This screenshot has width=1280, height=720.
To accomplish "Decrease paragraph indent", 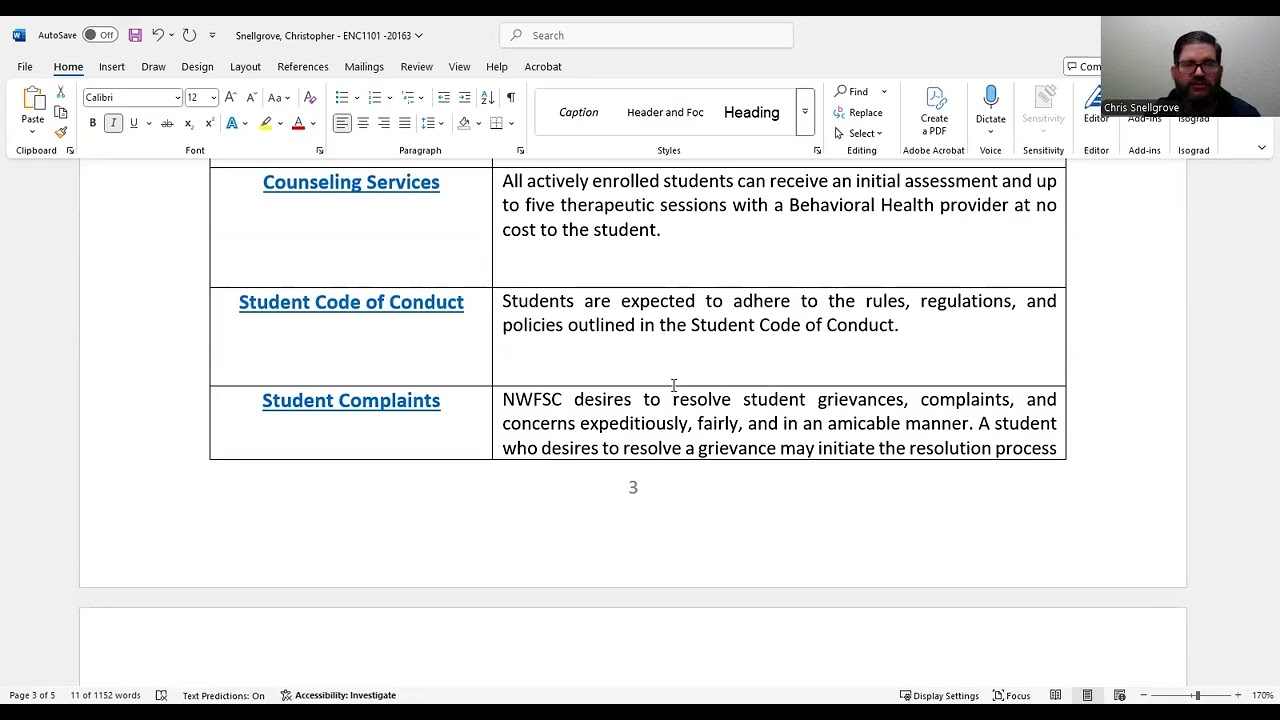I will tap(444, 97).
